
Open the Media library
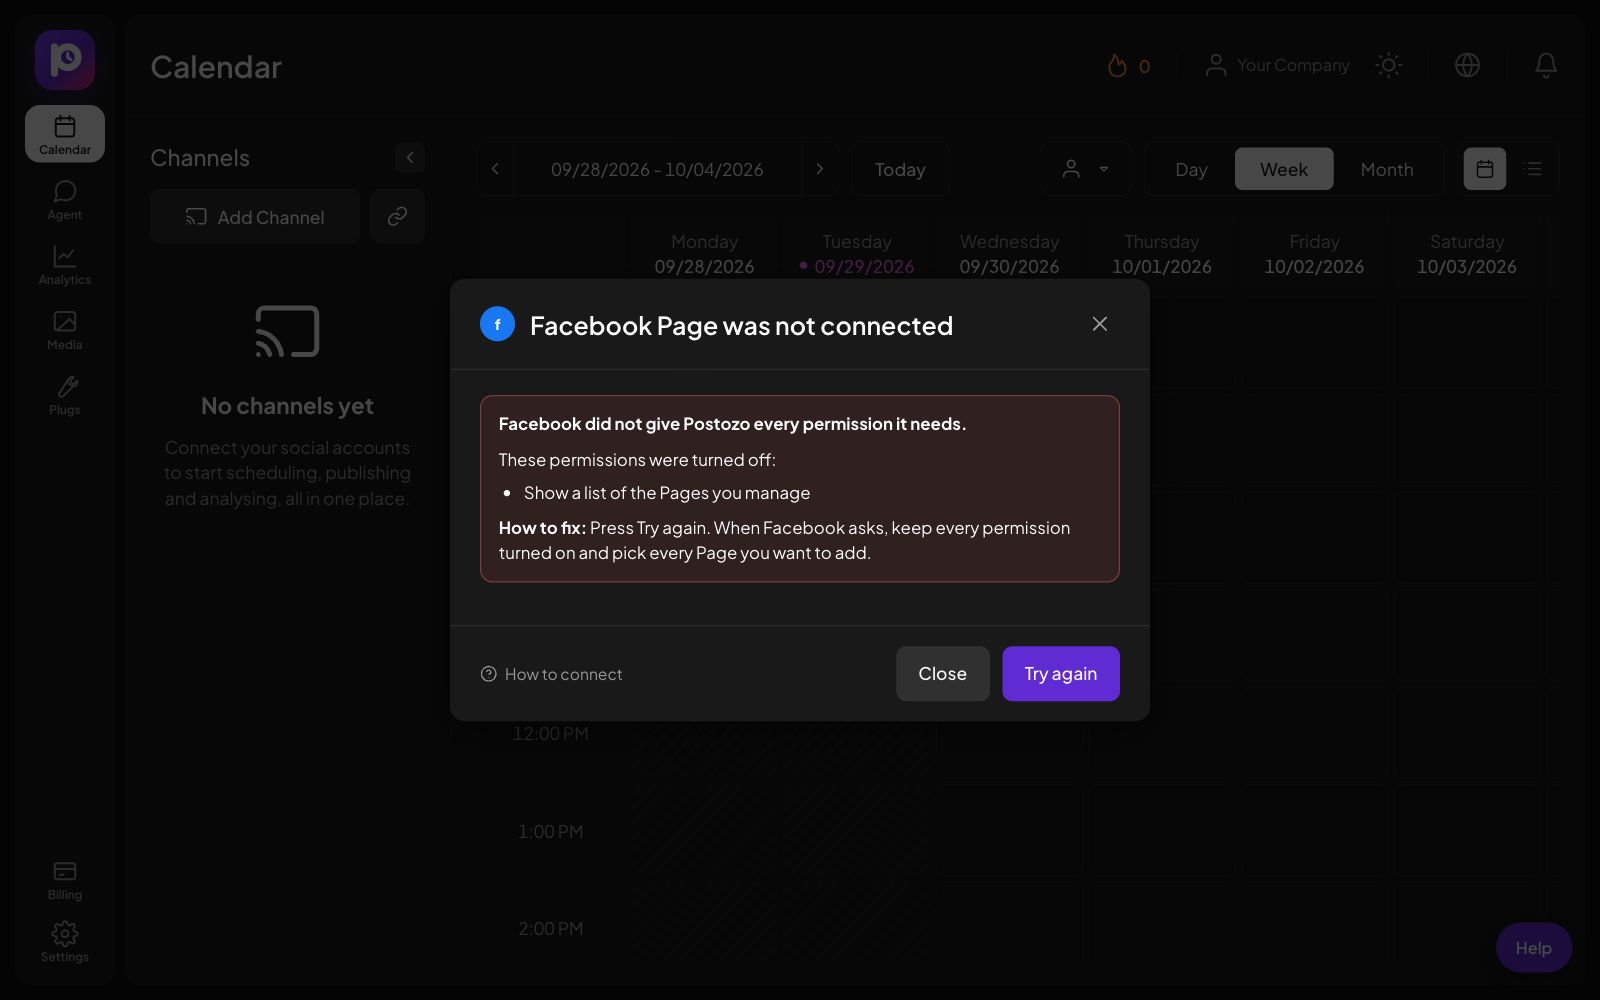click(x=65, y=330)
